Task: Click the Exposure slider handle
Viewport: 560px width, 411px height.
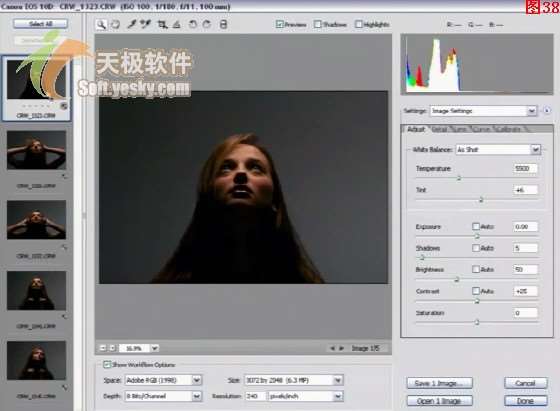Action: (x=477, y=236)
